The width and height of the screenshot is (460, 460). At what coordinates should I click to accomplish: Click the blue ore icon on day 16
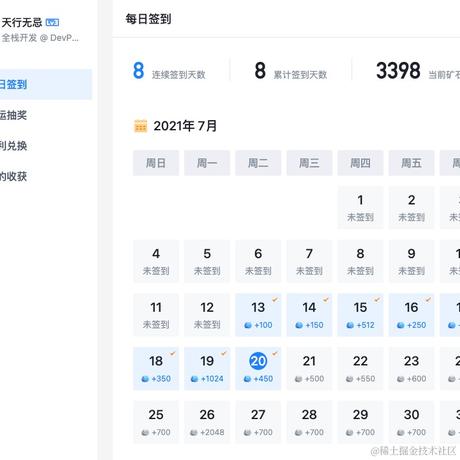coord(401,325)
